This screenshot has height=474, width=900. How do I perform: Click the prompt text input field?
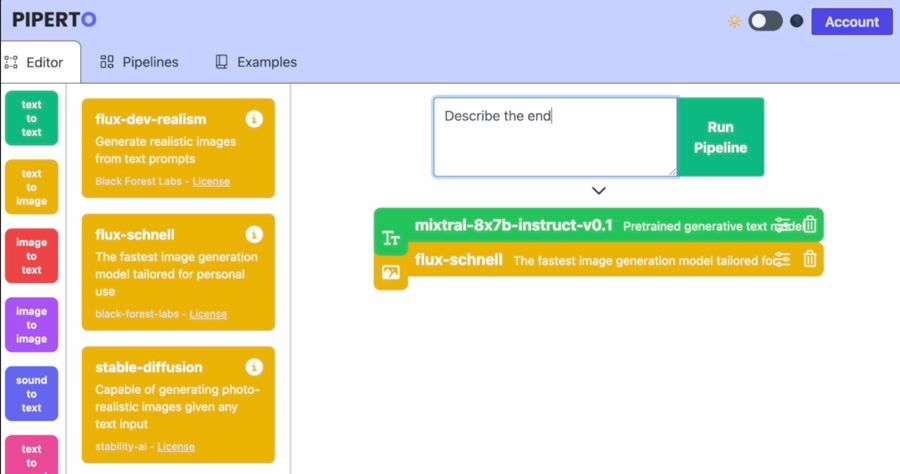tap(555, 137)
